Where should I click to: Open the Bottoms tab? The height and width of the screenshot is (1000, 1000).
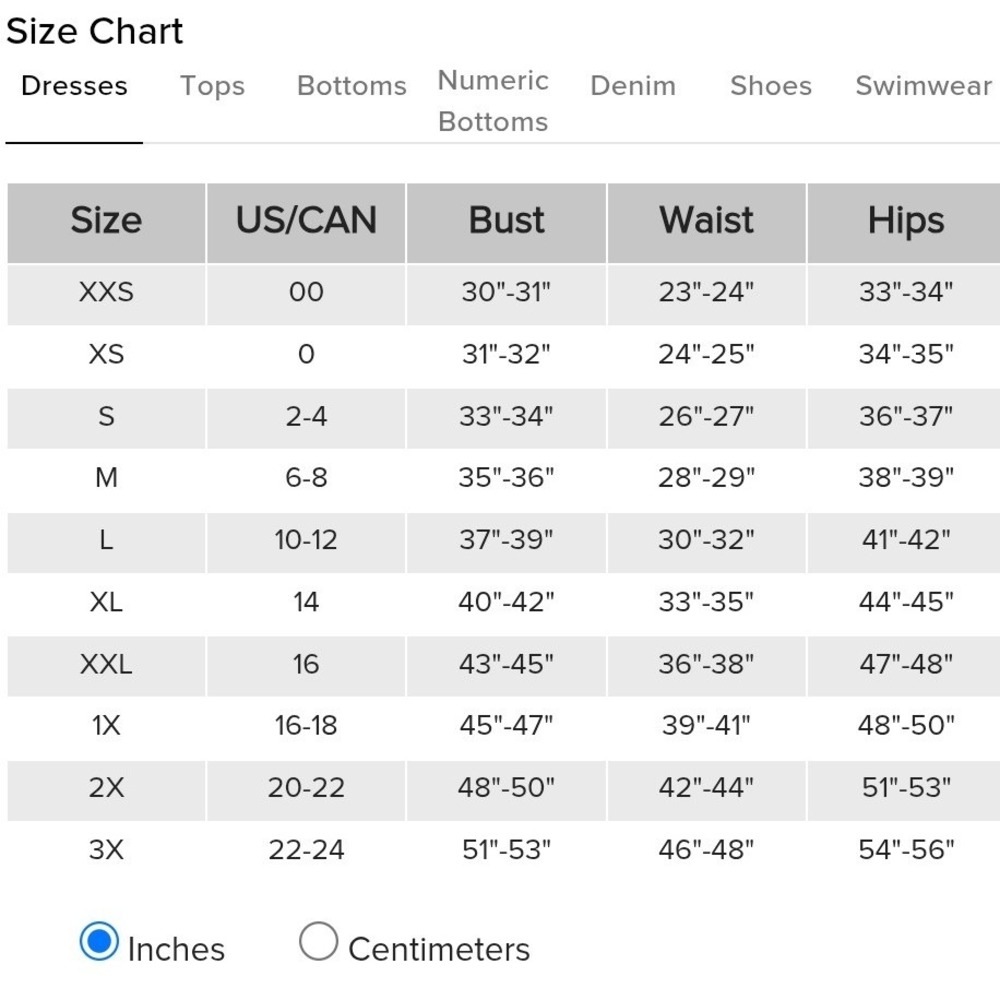(x=351, y=85)
